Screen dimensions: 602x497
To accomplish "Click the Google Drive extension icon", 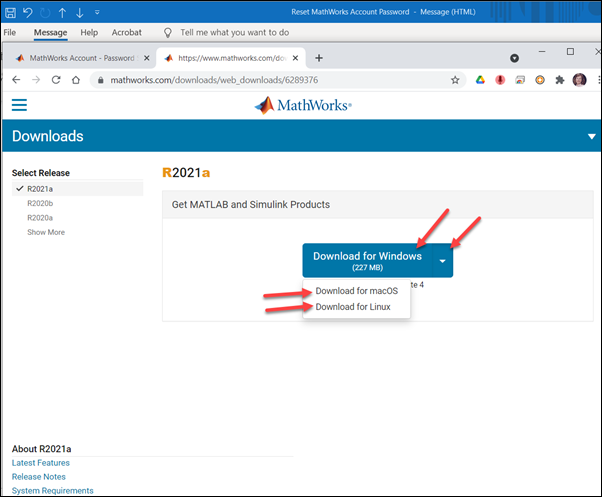I will pyautogui.click(x=480, y=80).
